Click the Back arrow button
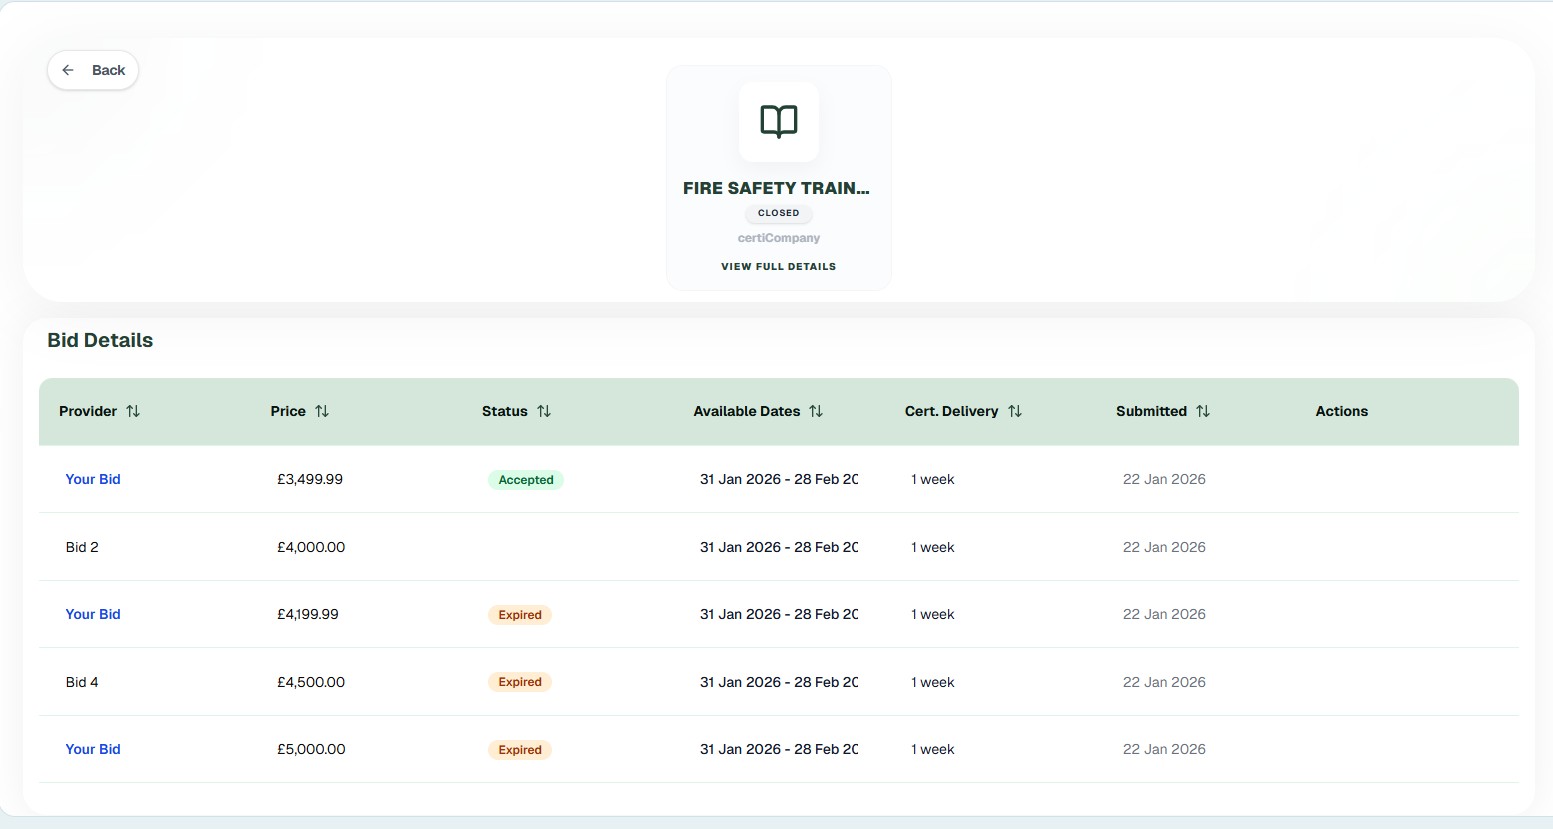Viewport: 1553px width, 829px height. (93, 70)
